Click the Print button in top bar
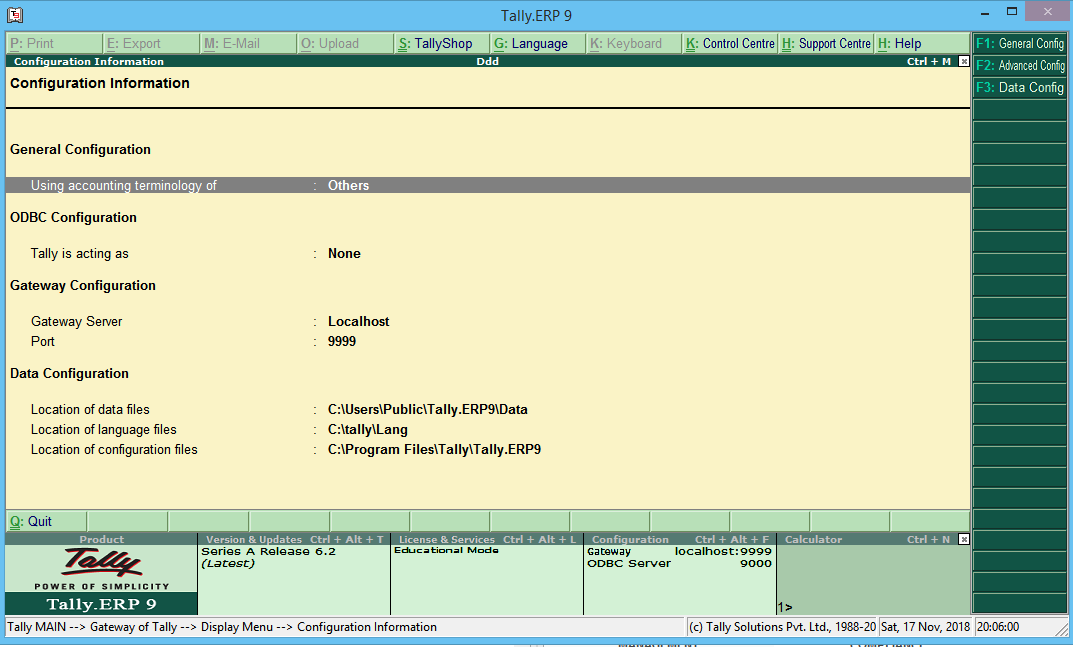Image resolution: width=1073 pixels, height=647 pixels. 54,44
